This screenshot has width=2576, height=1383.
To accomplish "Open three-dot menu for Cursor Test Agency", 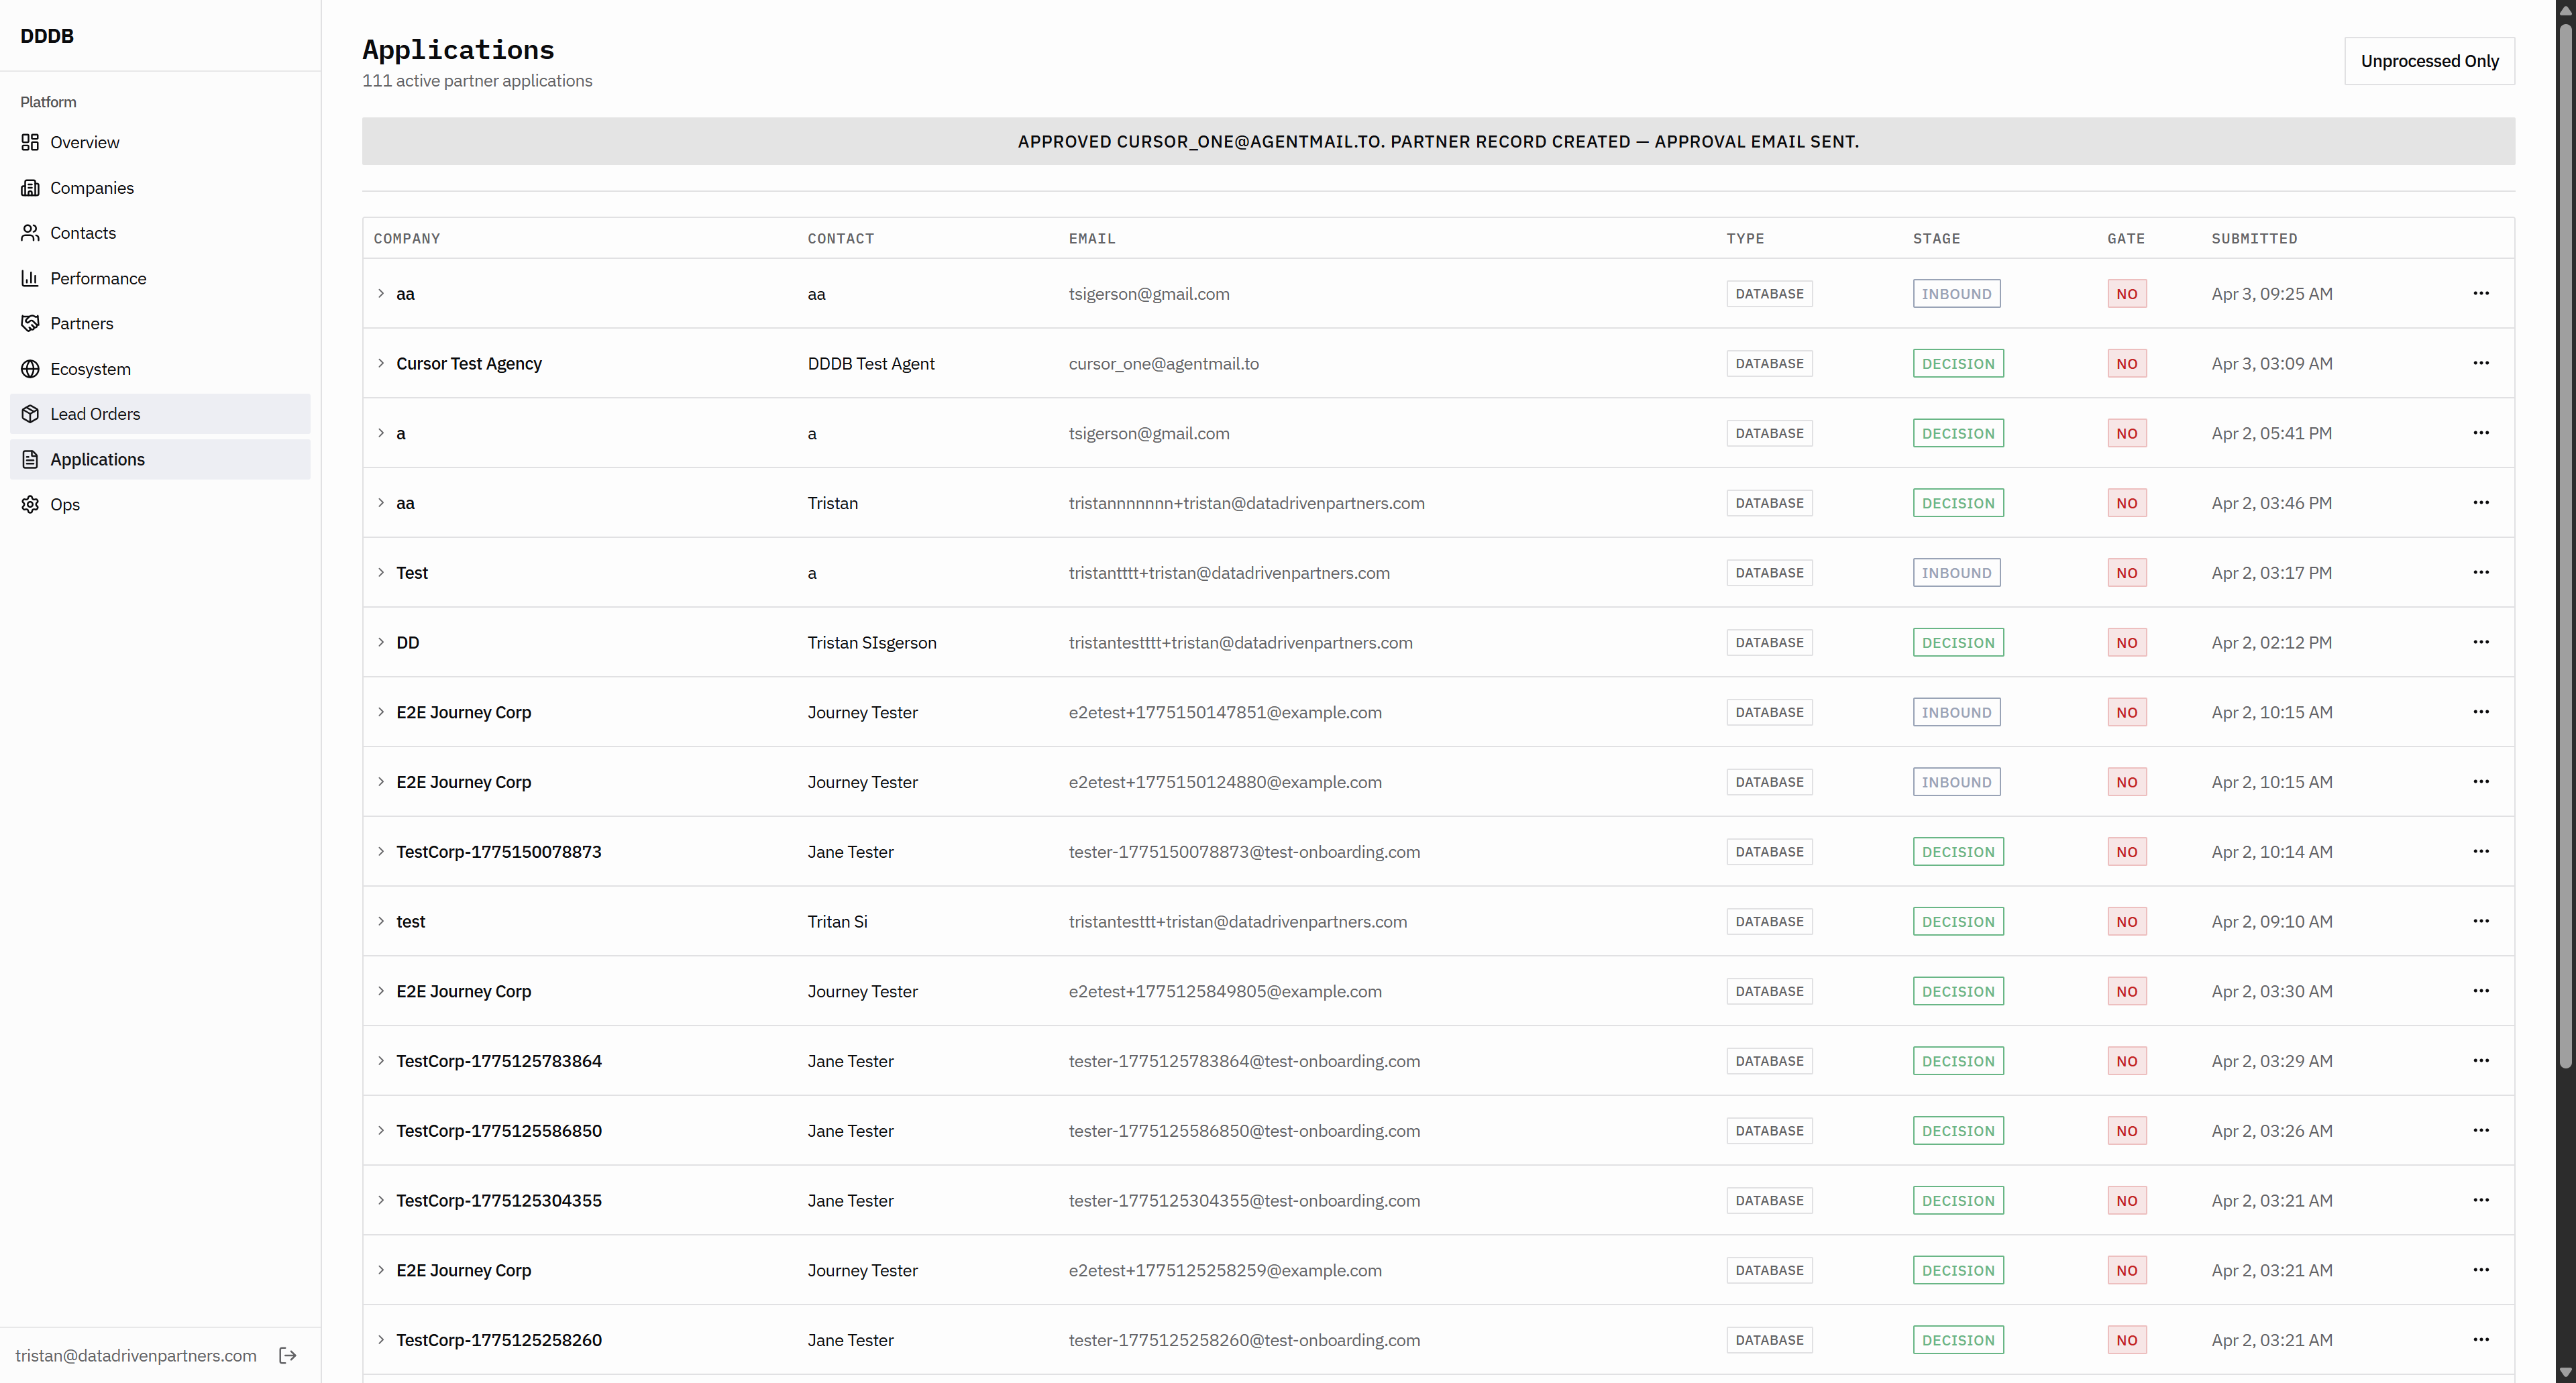I will tap(2480, 363).
